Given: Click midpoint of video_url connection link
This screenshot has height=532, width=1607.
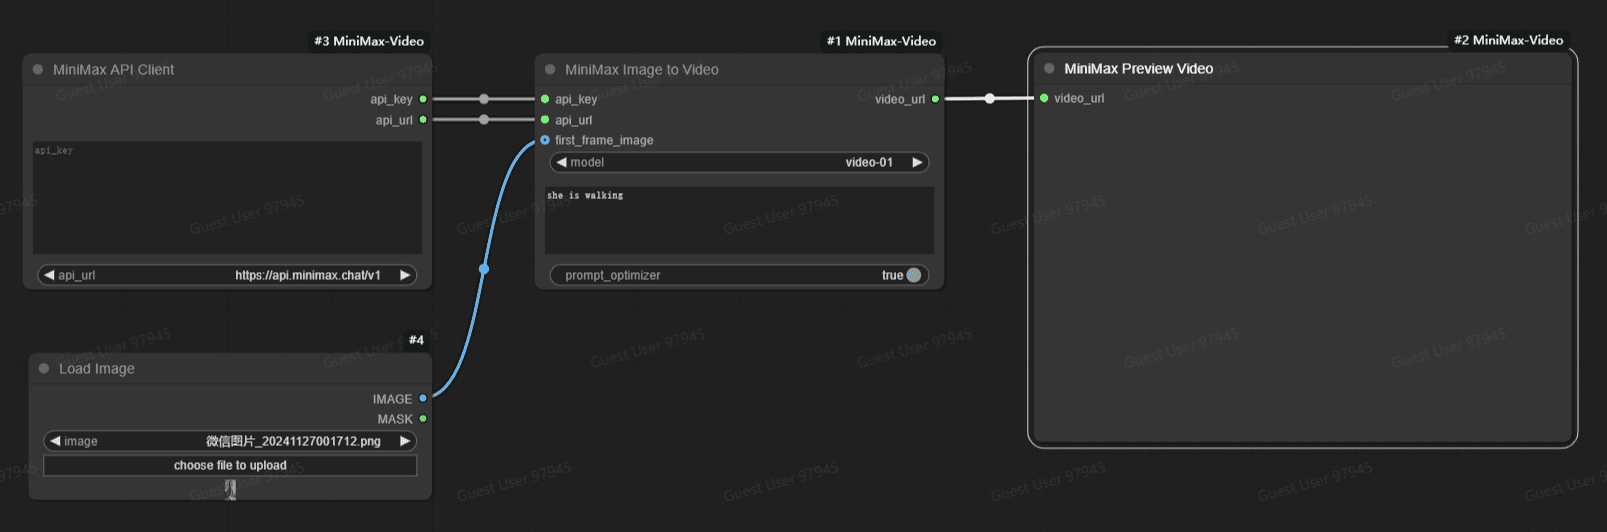Looking at the screenshot, I should coord(989,98).
